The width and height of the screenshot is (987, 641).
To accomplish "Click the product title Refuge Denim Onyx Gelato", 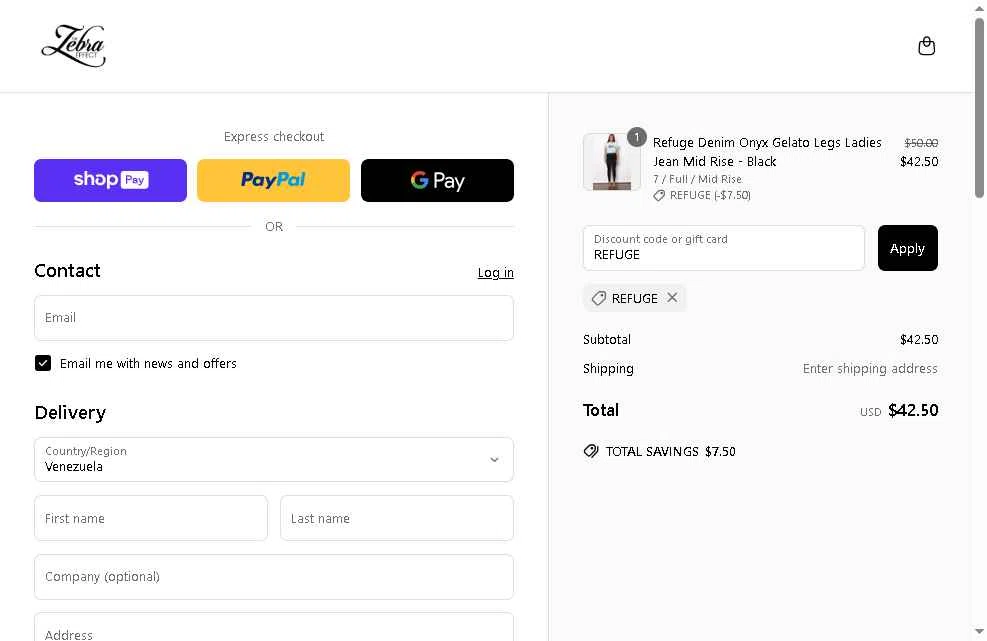I will pyautogui.click(x=767, y=152).
